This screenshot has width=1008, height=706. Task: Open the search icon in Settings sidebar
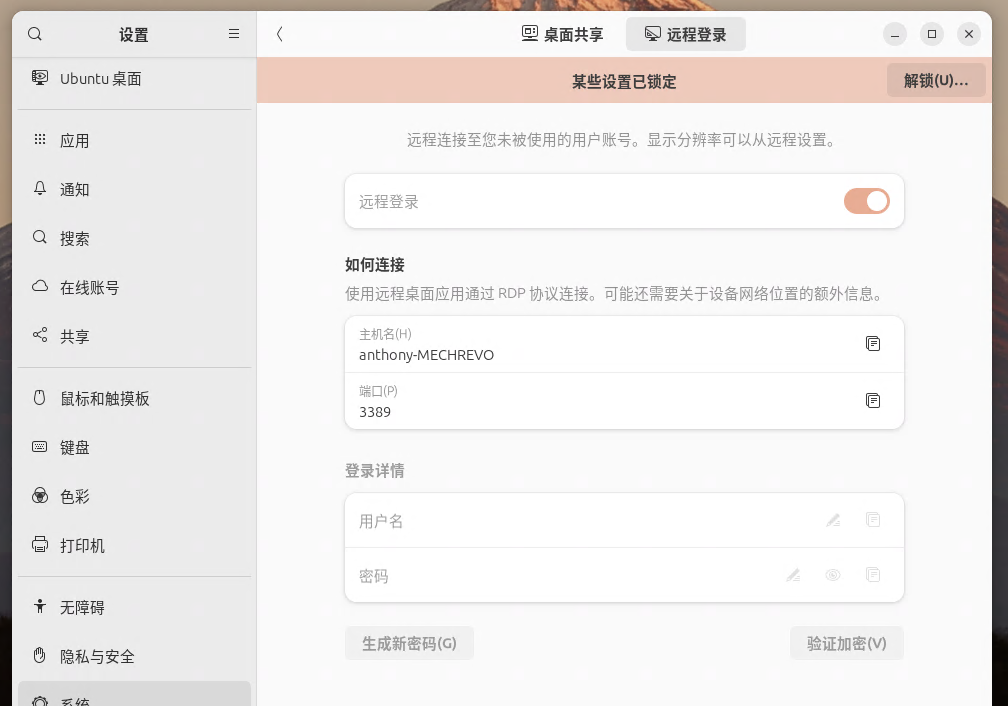pos(34,34)
